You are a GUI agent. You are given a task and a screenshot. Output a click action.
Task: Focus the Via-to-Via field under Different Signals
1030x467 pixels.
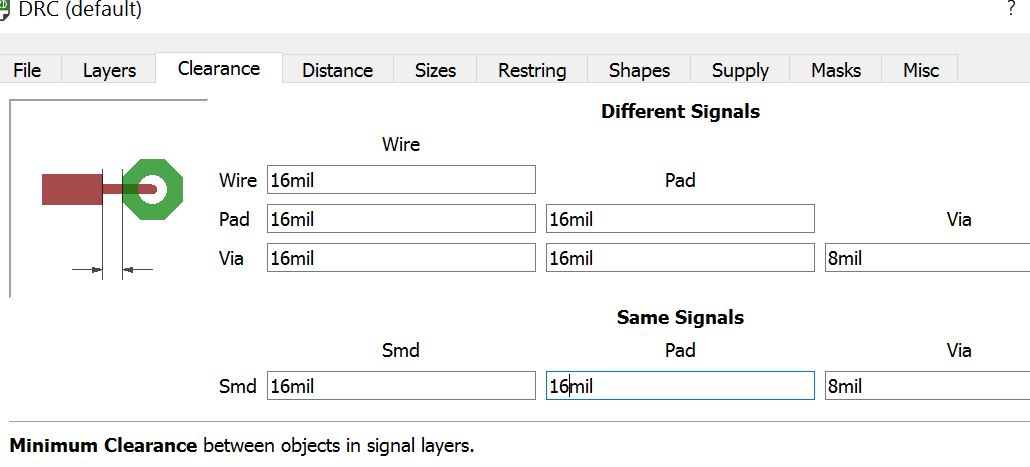[927, 258]
